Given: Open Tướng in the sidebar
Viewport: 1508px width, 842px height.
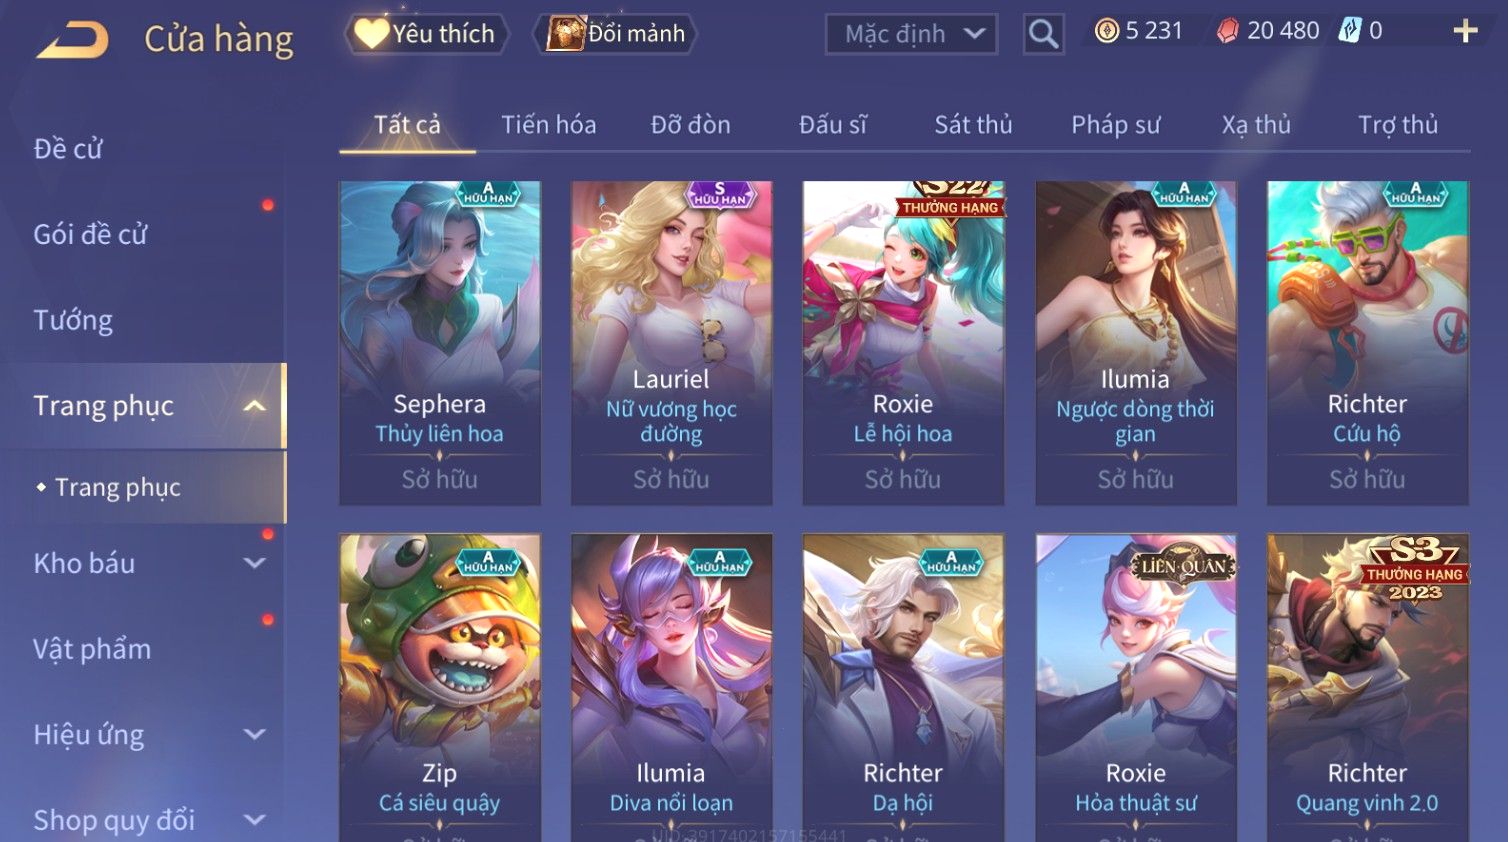Looking at the screenshot, I should tap(73, 320).
